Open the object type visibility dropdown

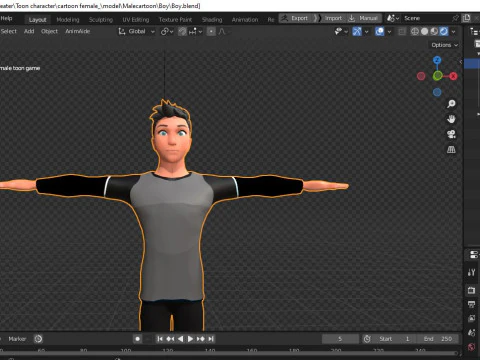click(x=341, y=31)
